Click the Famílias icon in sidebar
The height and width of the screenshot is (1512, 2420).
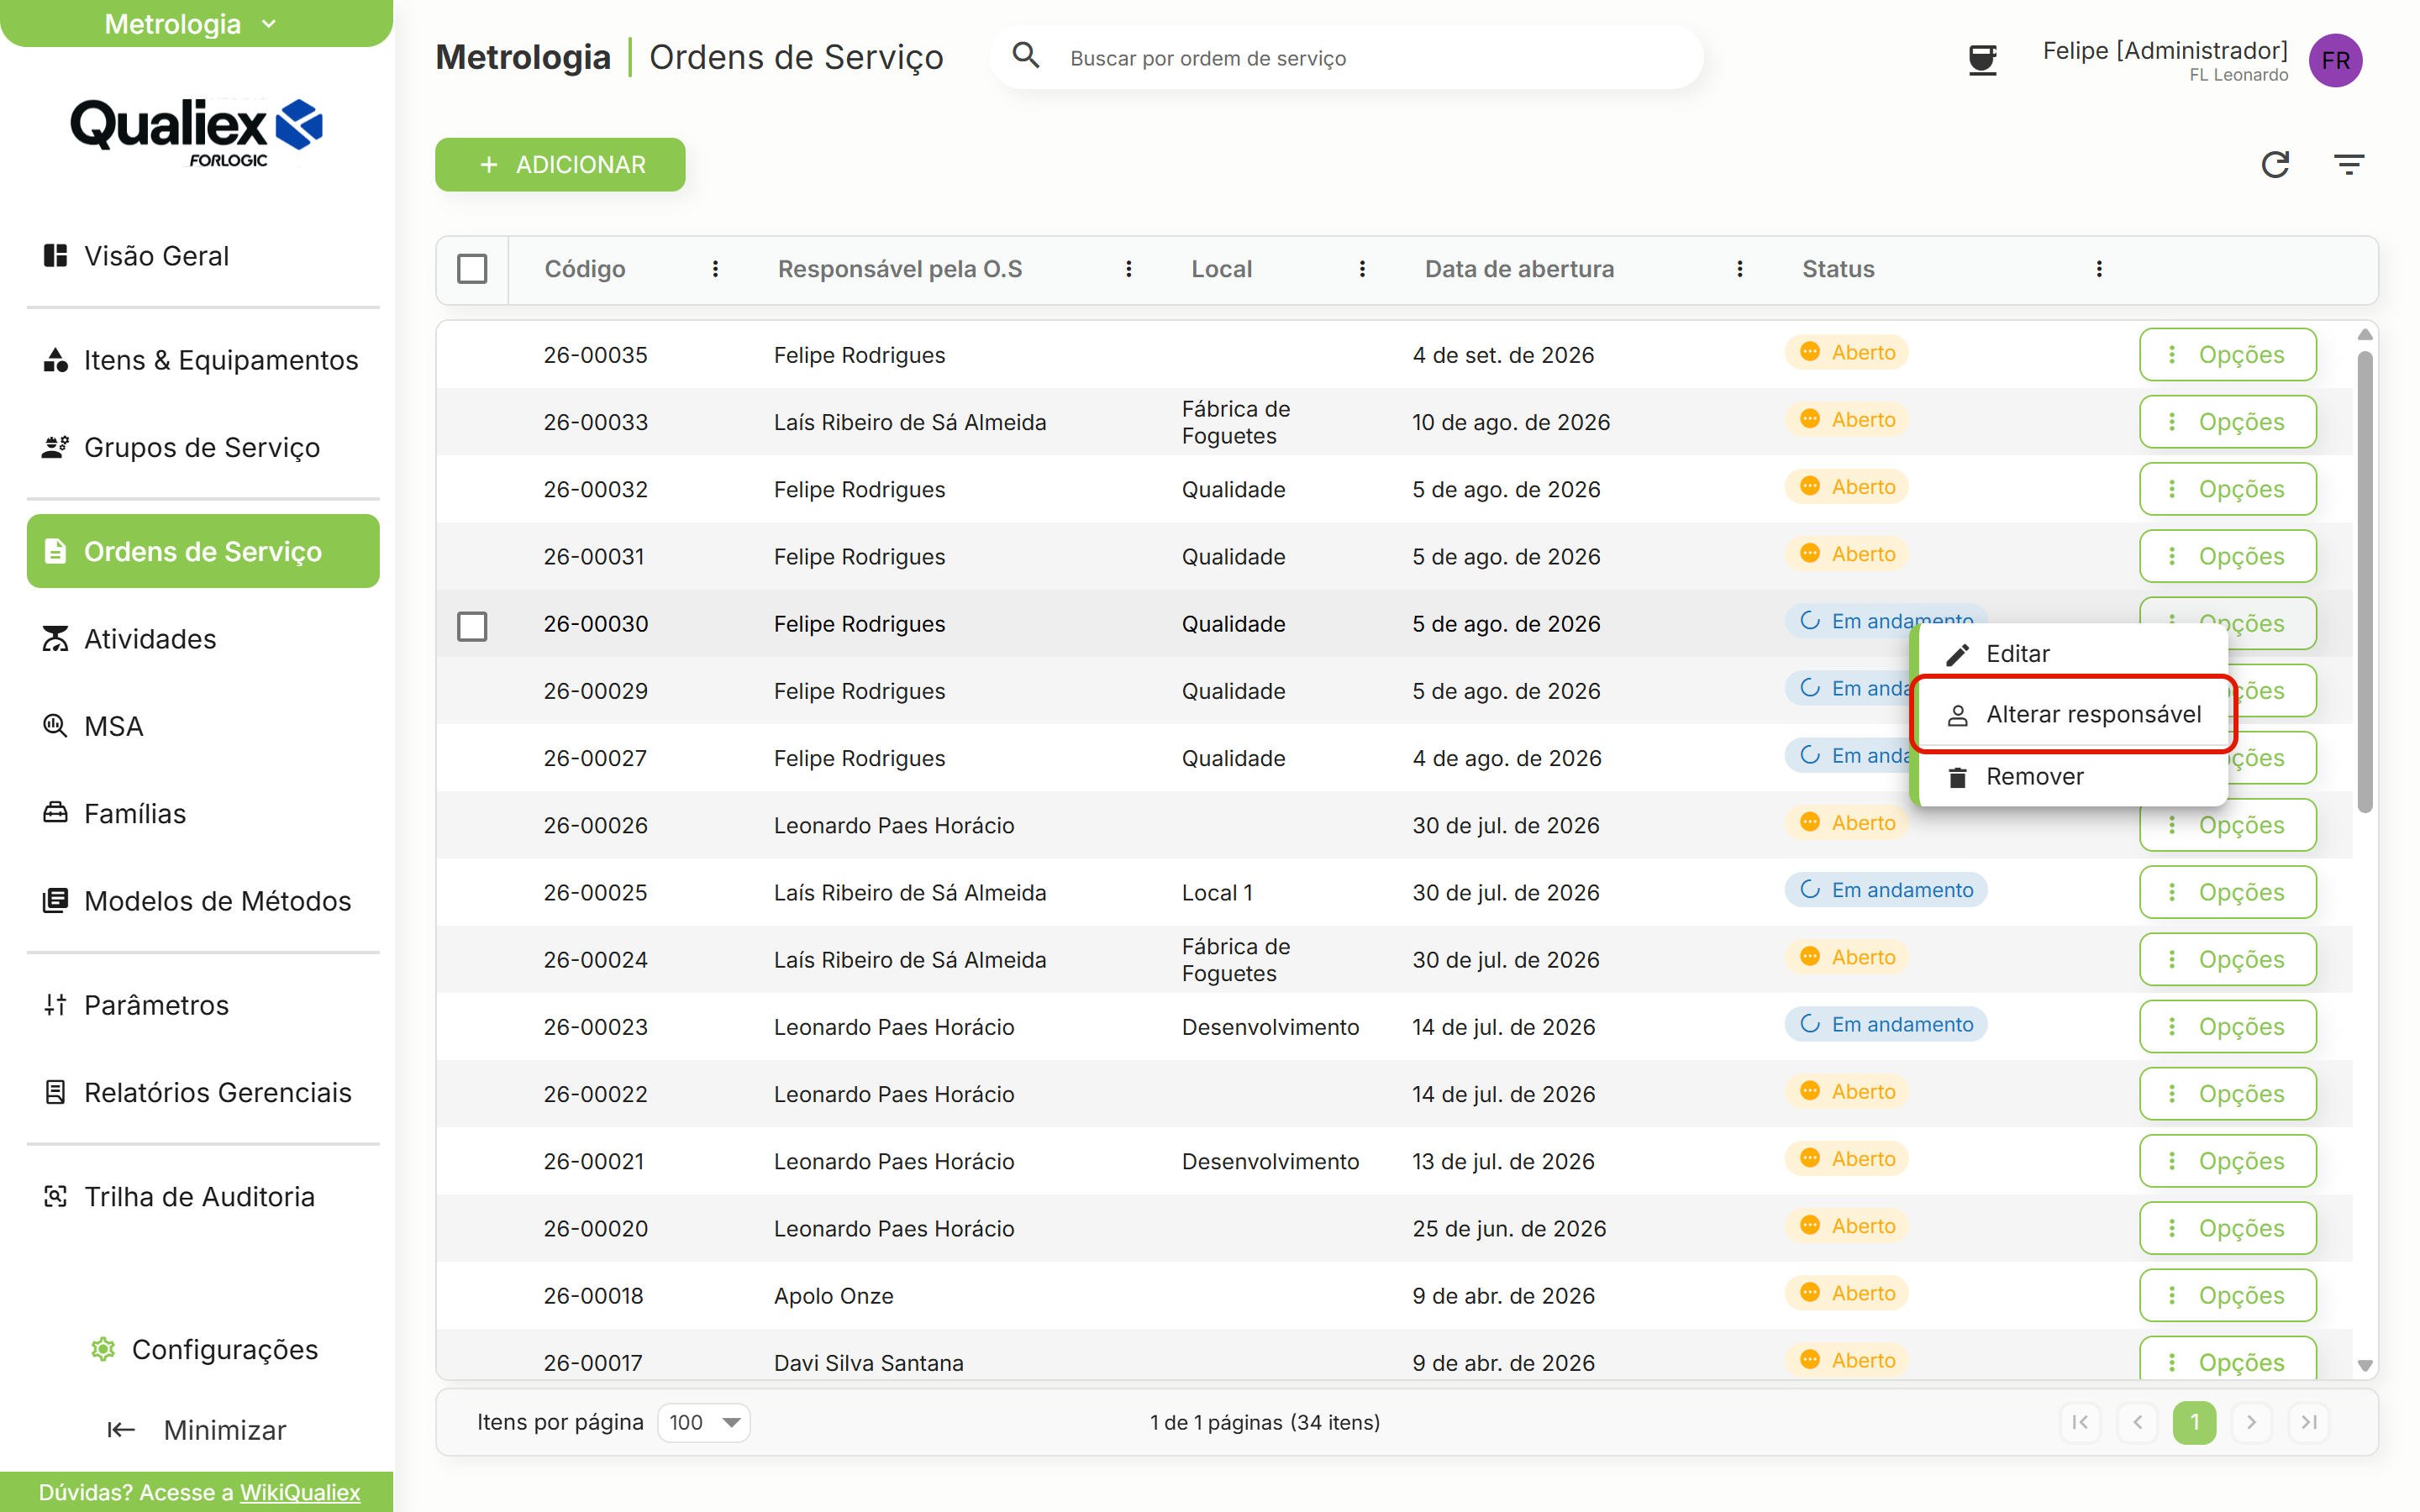point(56,813)
